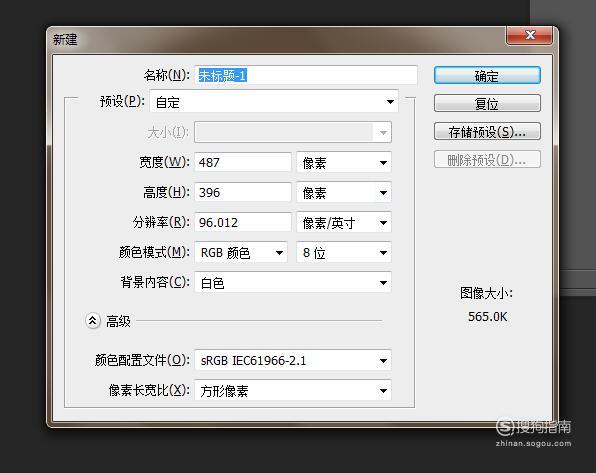The width and height of the screenshot is (596, 473).
Task: Click the 名称(N): label
Action: point(166,75)
